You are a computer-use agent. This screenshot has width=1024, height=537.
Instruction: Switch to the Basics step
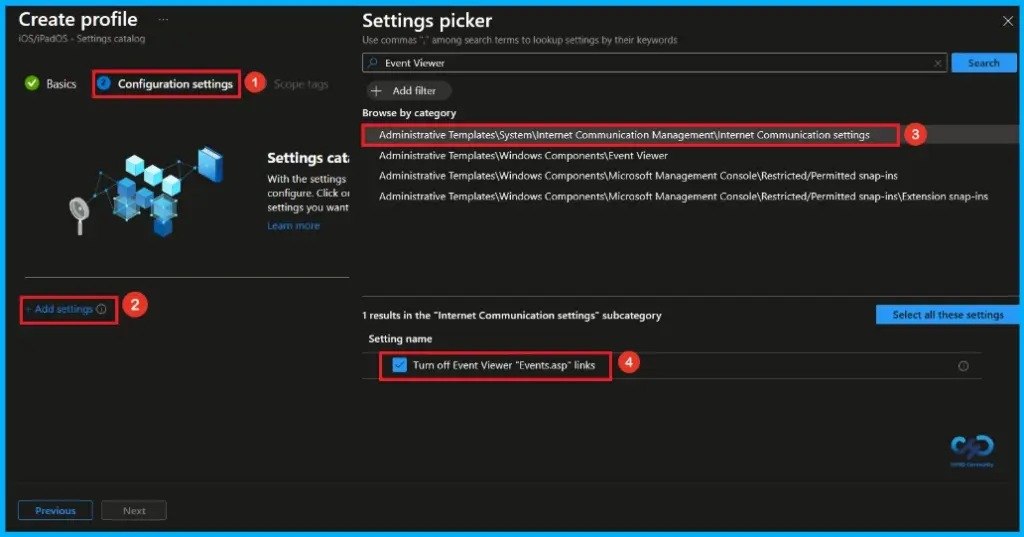[51, 84]
